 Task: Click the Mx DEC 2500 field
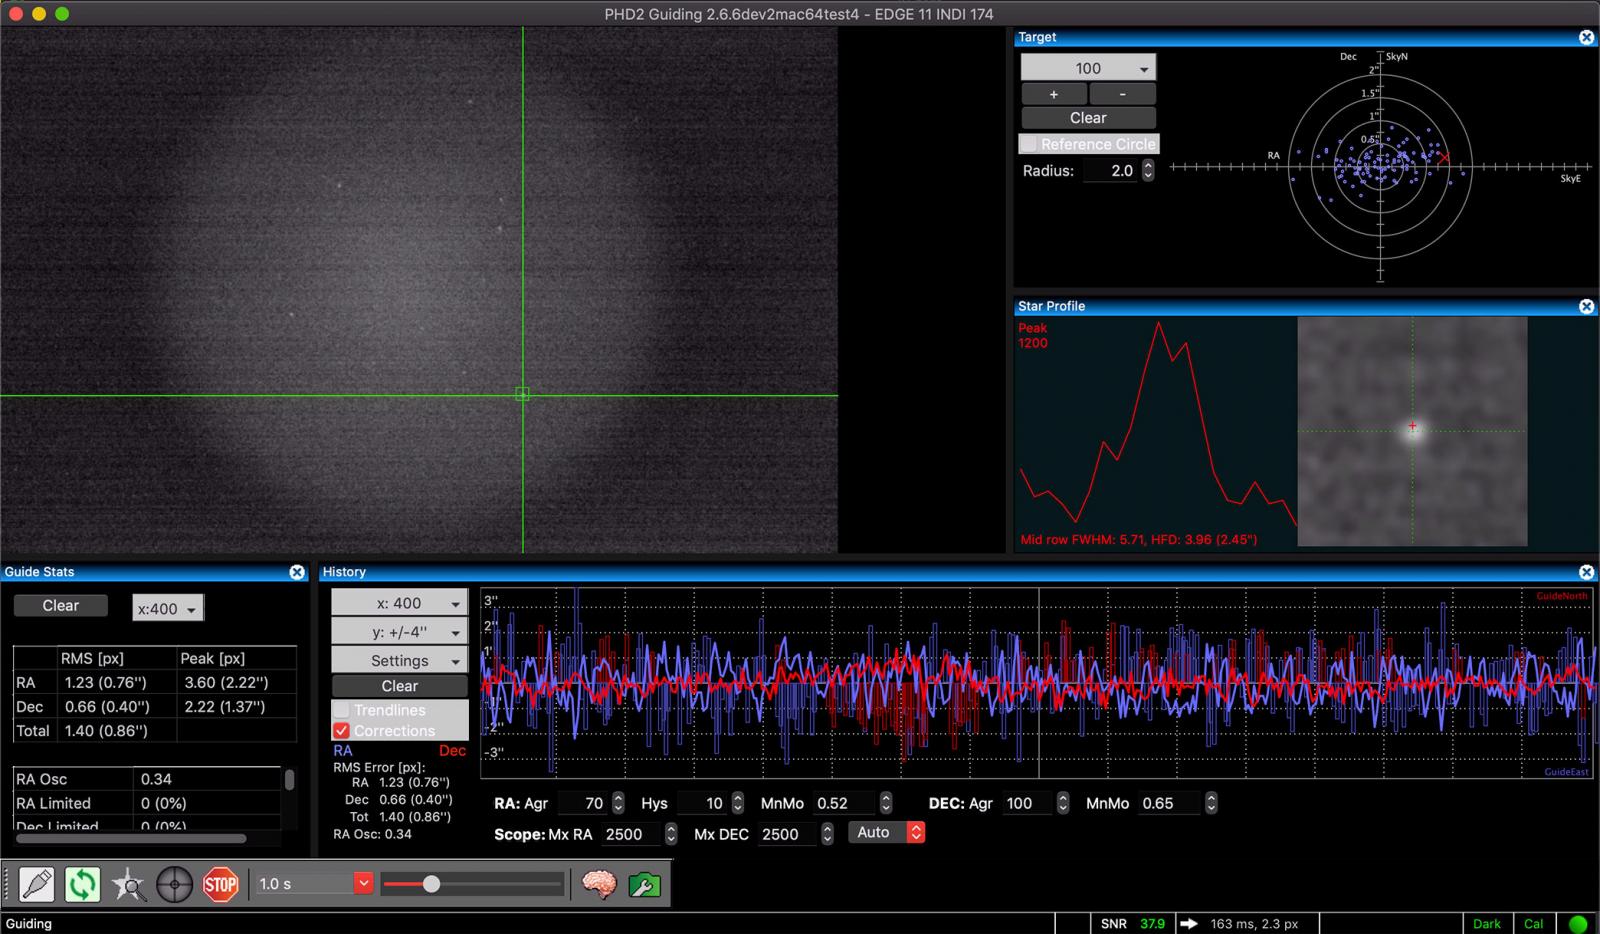(786, 834)
